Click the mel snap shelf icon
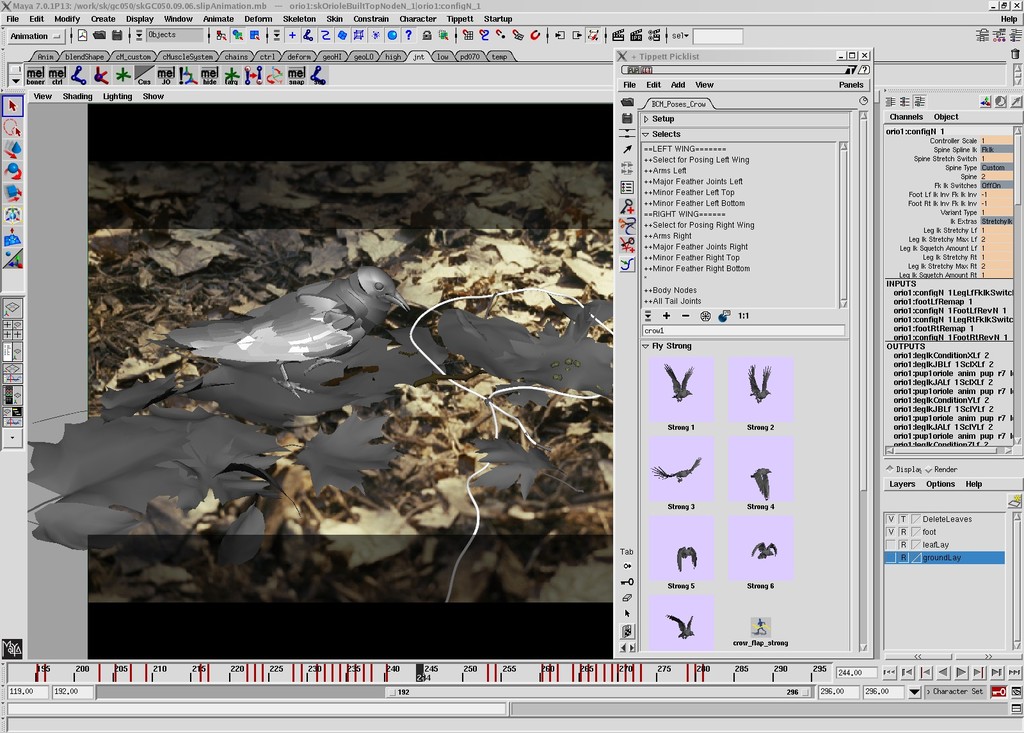 (x=296, y=75)
